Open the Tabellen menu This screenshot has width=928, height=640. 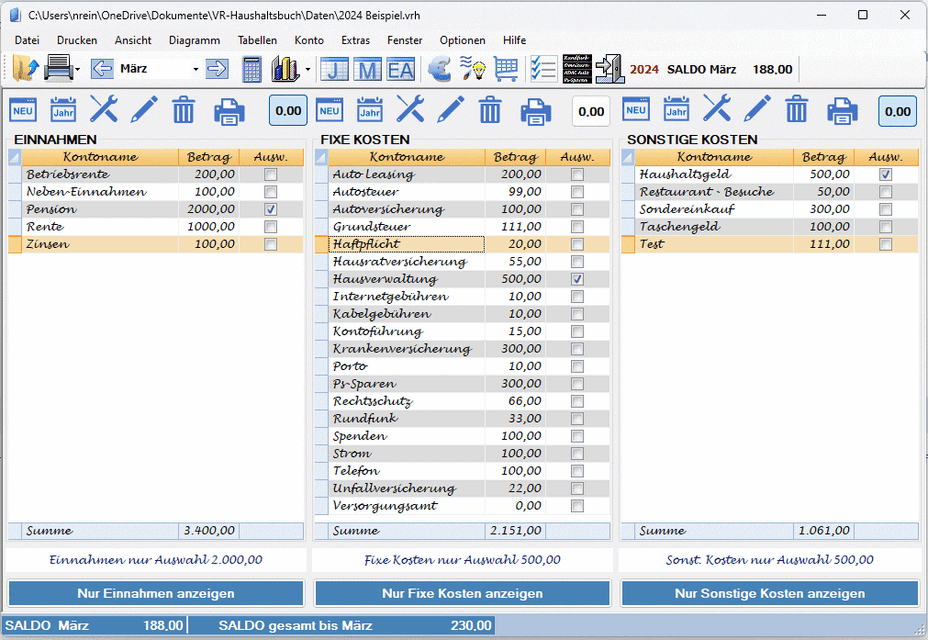click(257, 40)
